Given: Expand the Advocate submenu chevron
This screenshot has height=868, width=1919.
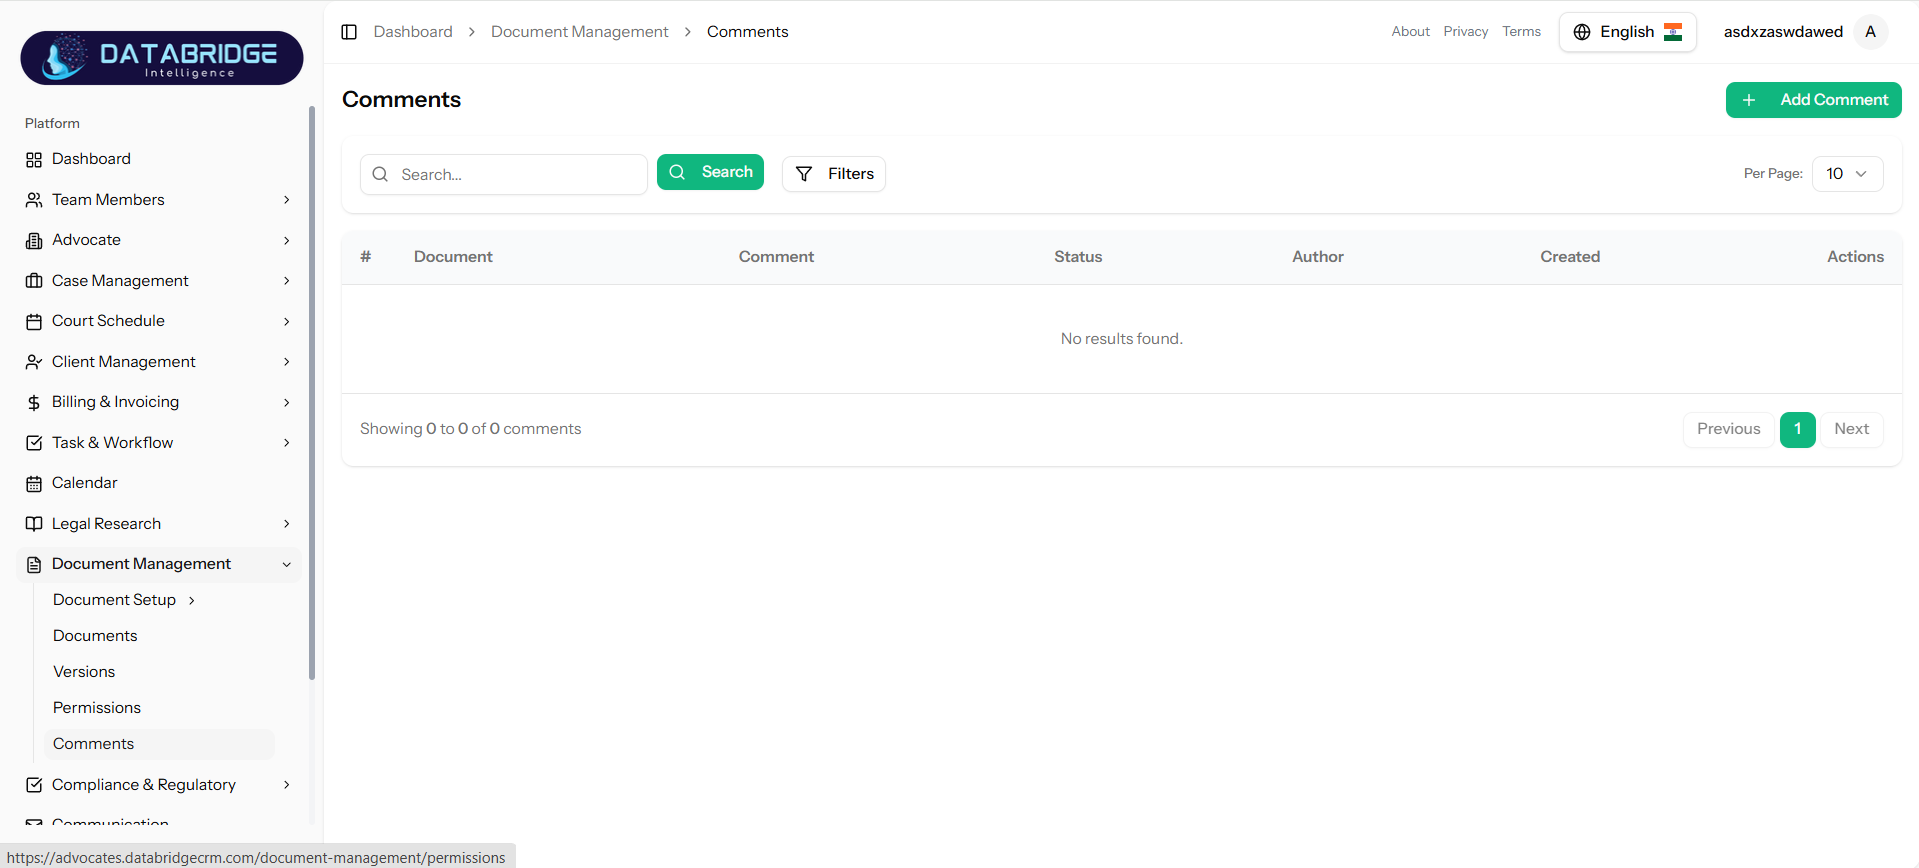Looking at the screenshot, I should tap(287, 241).
